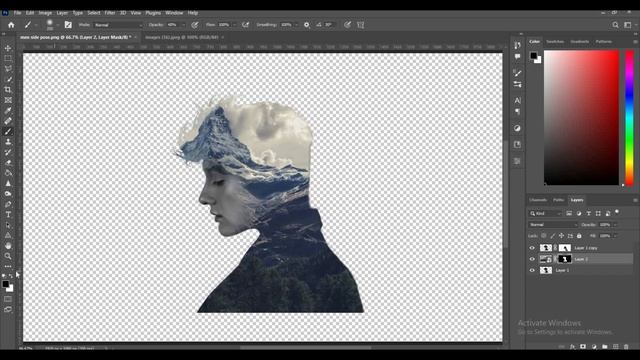The height and width of the screenshot is (360, 640).
Task: Toggle Lock all padlock icon
Action: point(579,236)
